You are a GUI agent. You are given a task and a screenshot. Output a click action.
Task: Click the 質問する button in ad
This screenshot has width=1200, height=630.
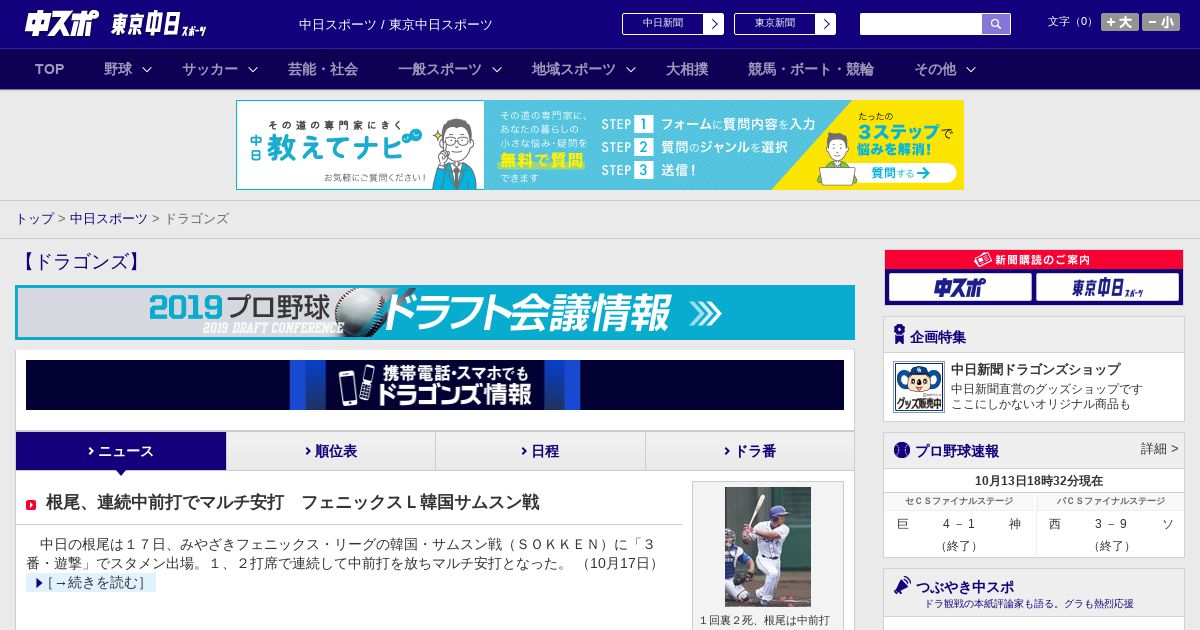click(x=900, y=173)
